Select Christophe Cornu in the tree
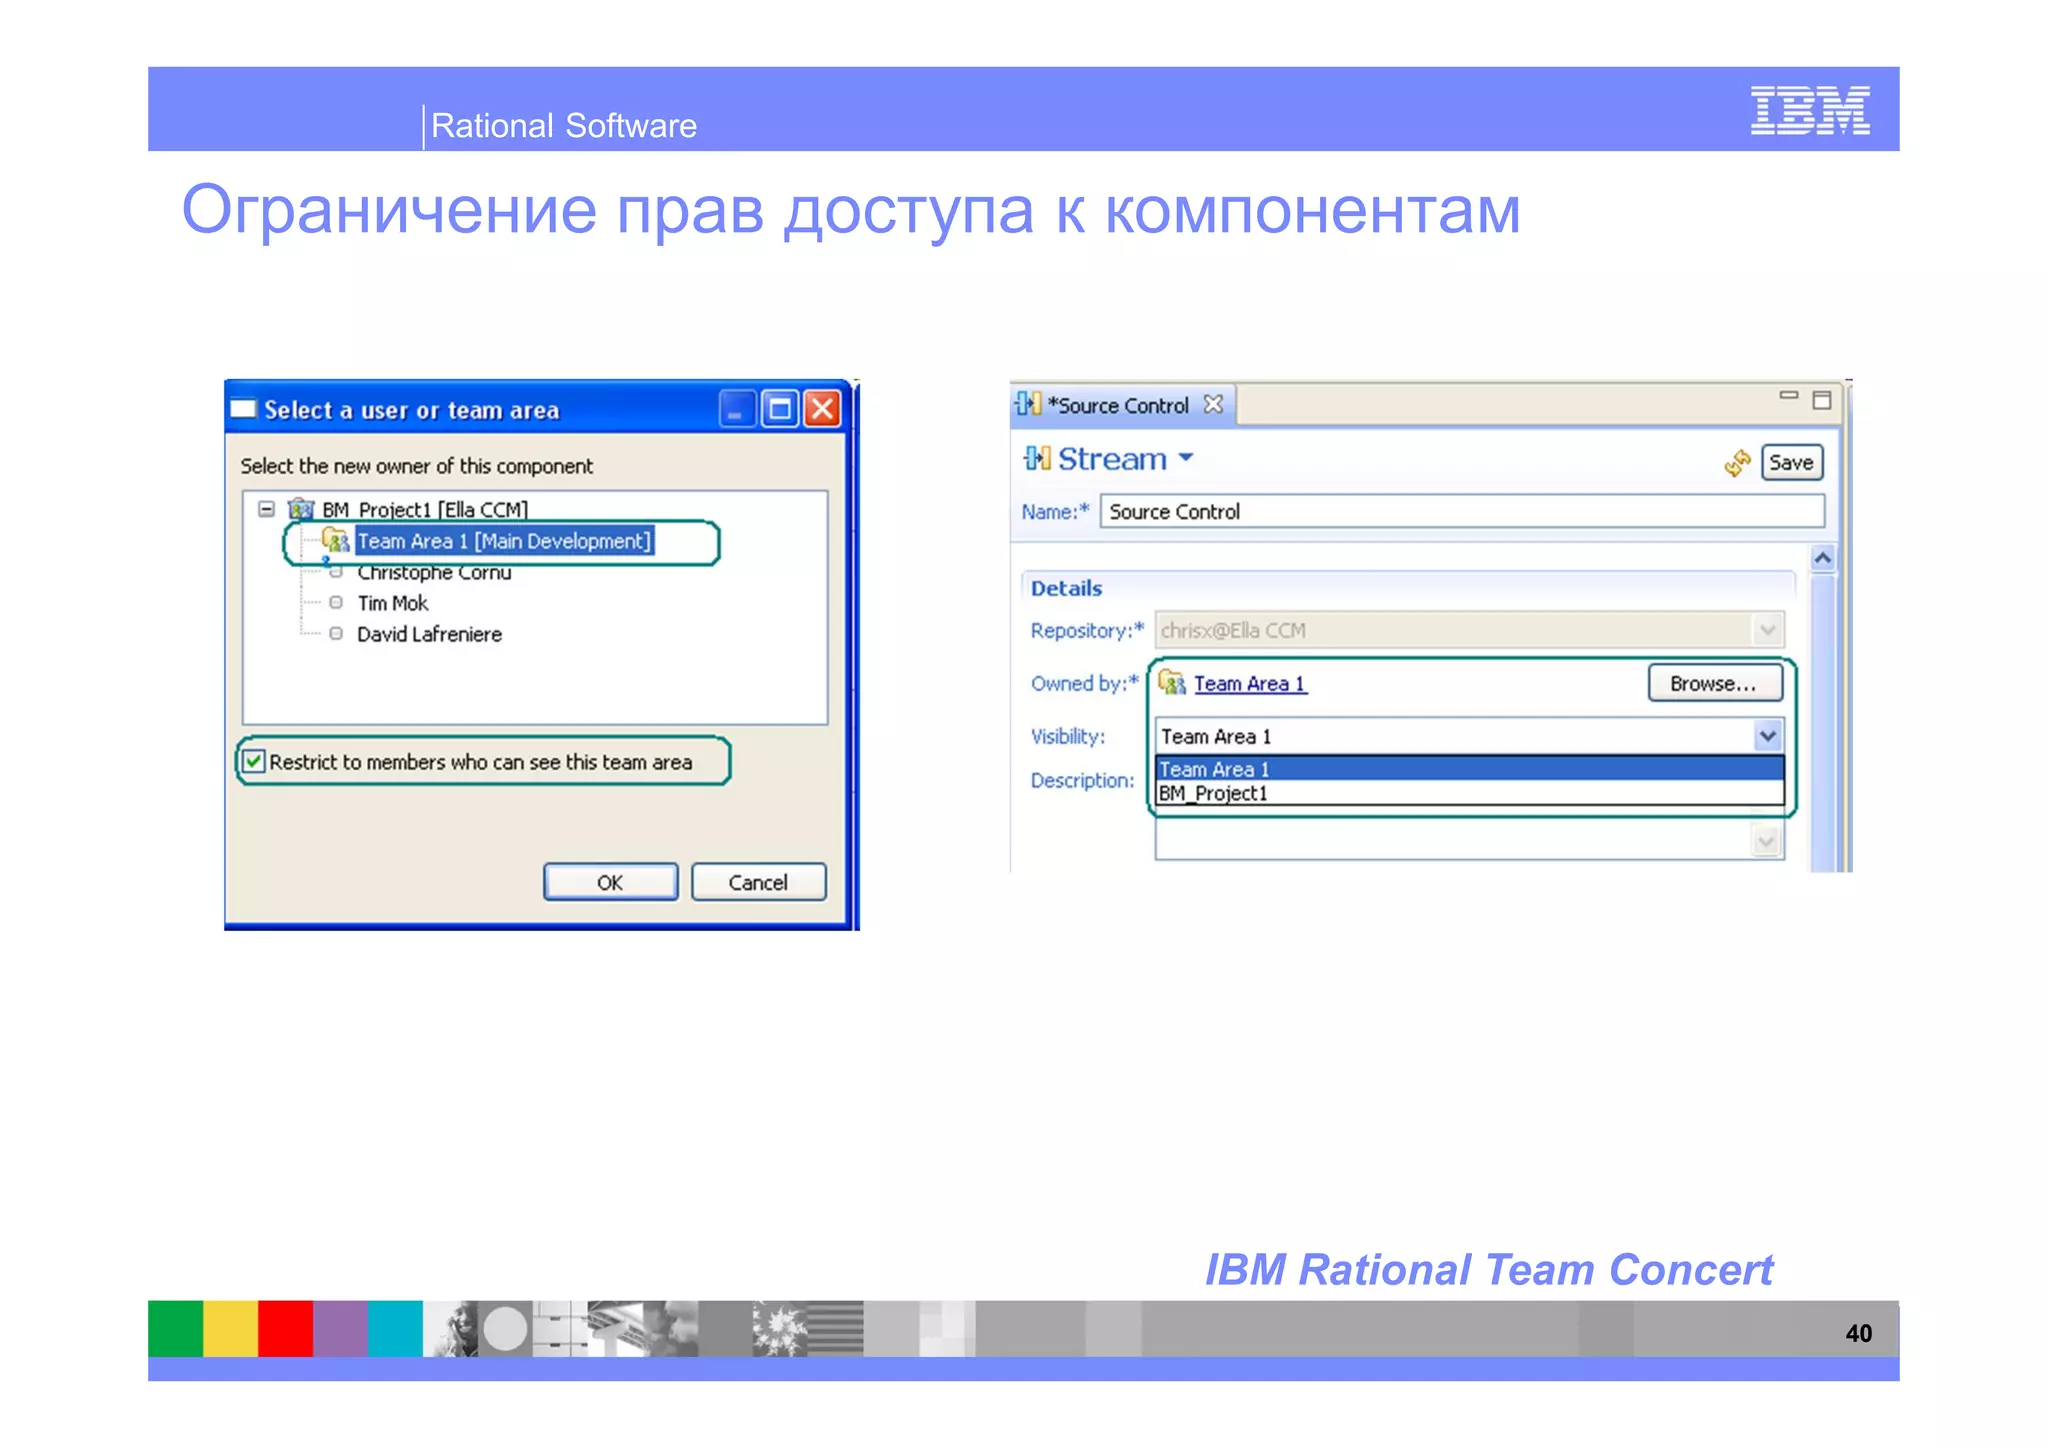 pos(434,573)
